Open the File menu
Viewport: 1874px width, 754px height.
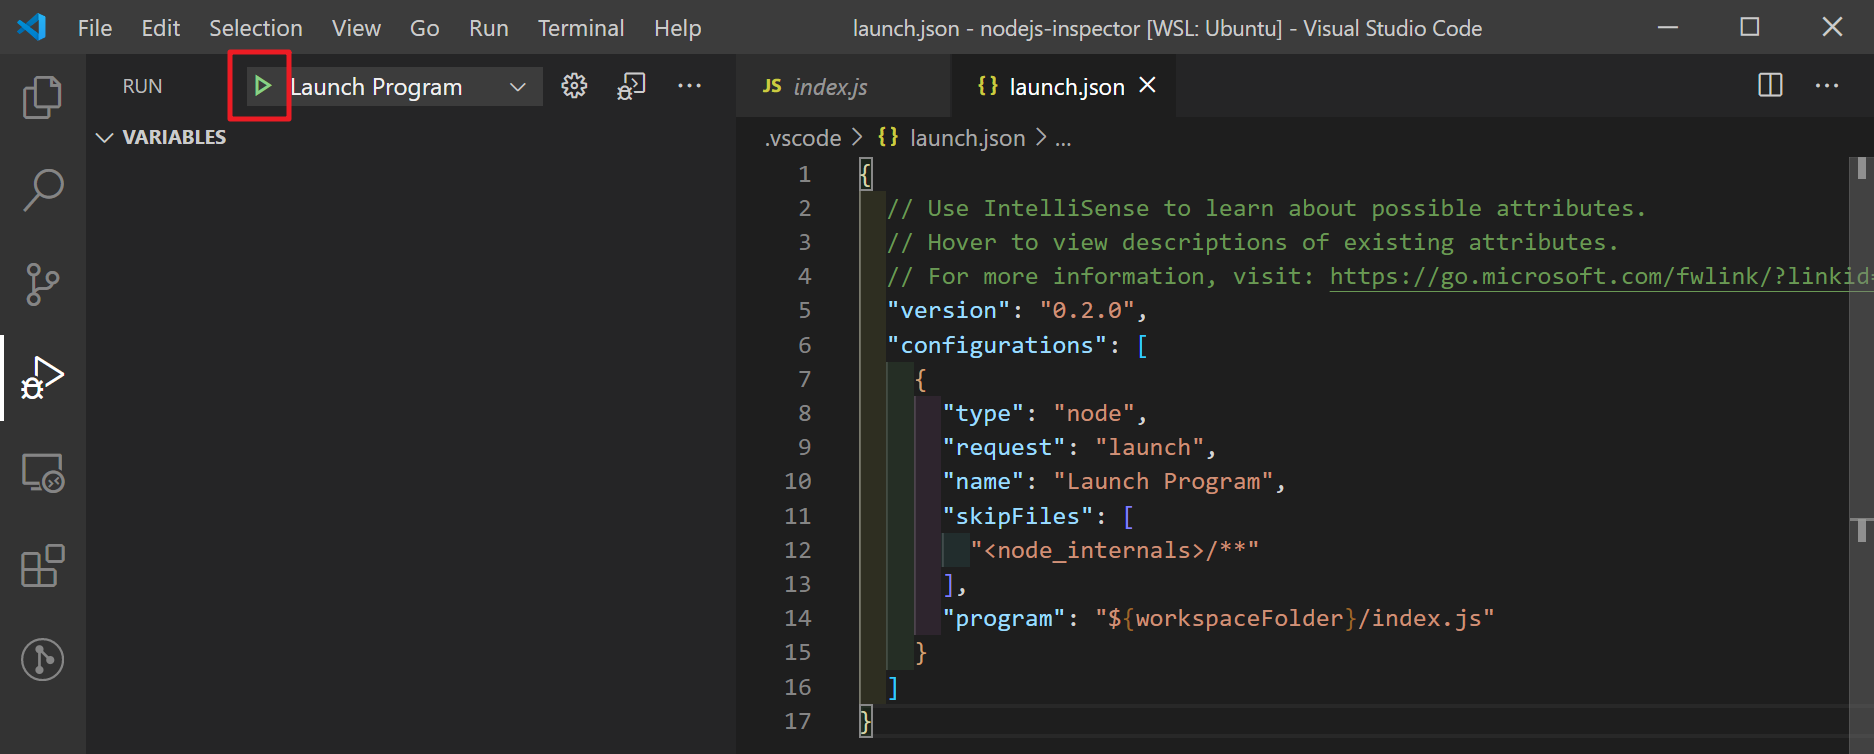click(x=95, y=28)
